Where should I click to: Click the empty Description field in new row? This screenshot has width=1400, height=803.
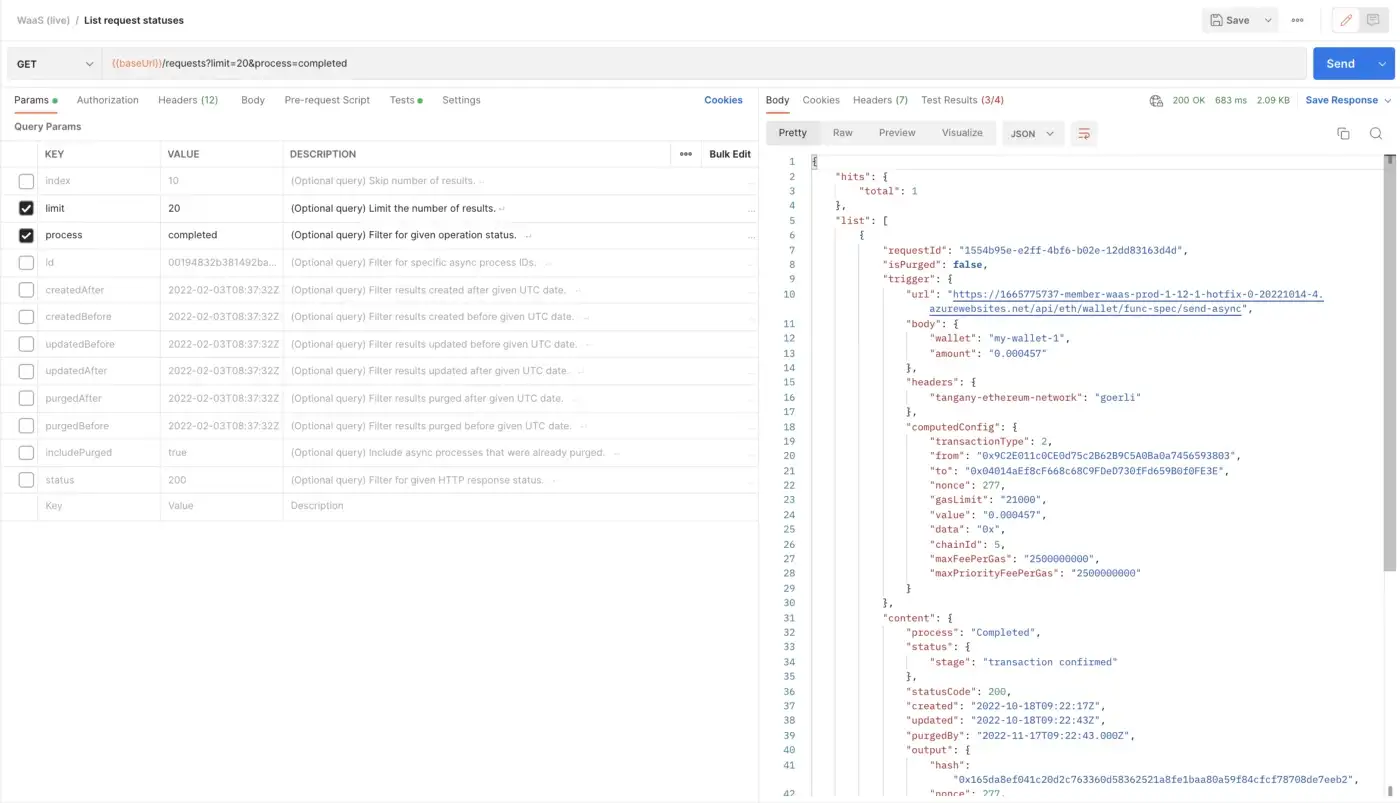pos(520,506)
